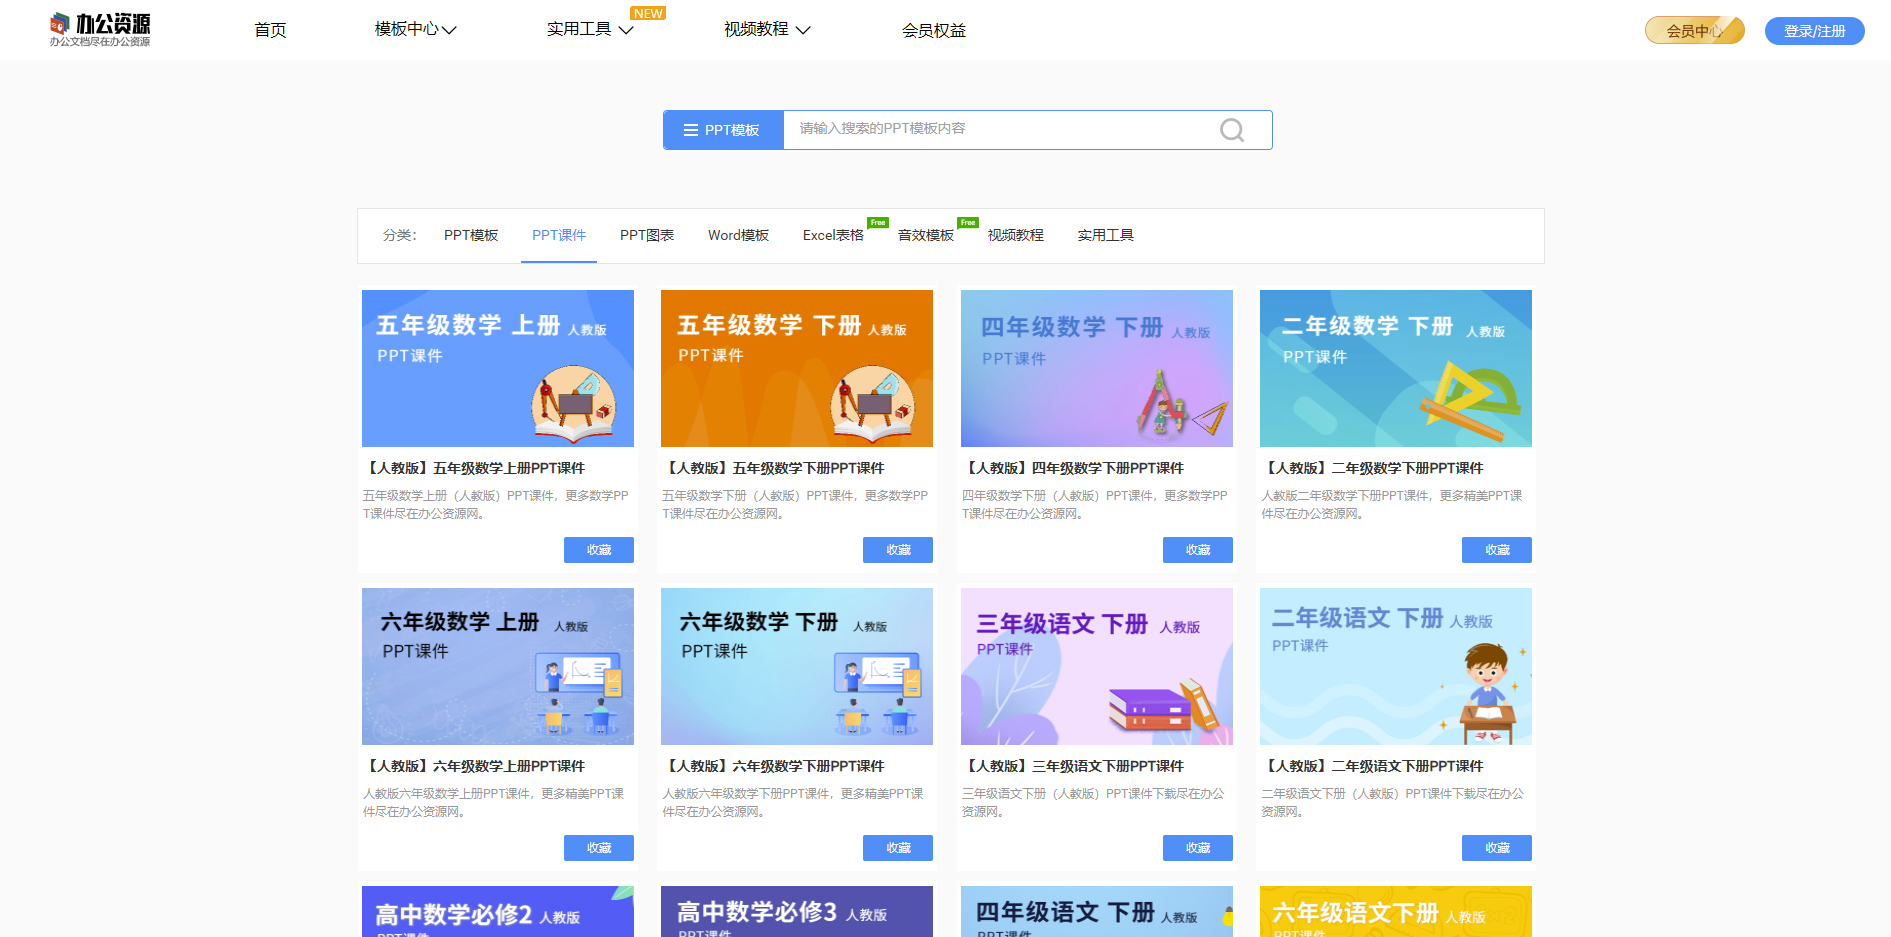Open the 视频教程 category tab
The height and width of the screenshot is (937, 1891).
(x=1016, y=235)
